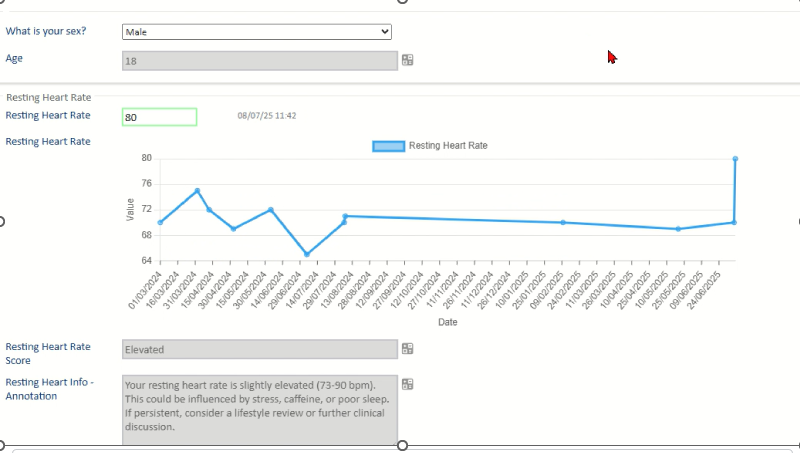
Task: Click the bottom-center circular resize handle
Action: pos(403,445)
